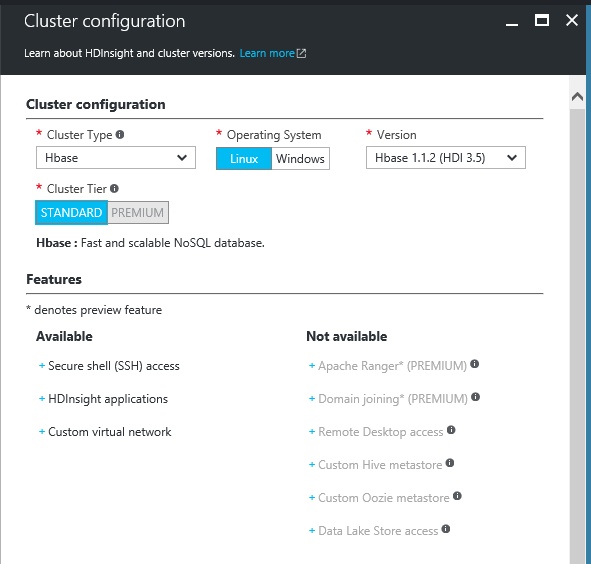591x564 pixels.
Task: Click the vertical scrollbar track
Action: pos(577,336)
